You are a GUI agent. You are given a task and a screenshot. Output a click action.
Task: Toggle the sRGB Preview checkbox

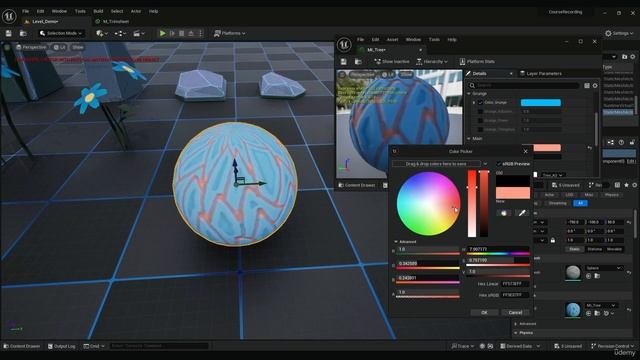[499, 164]
